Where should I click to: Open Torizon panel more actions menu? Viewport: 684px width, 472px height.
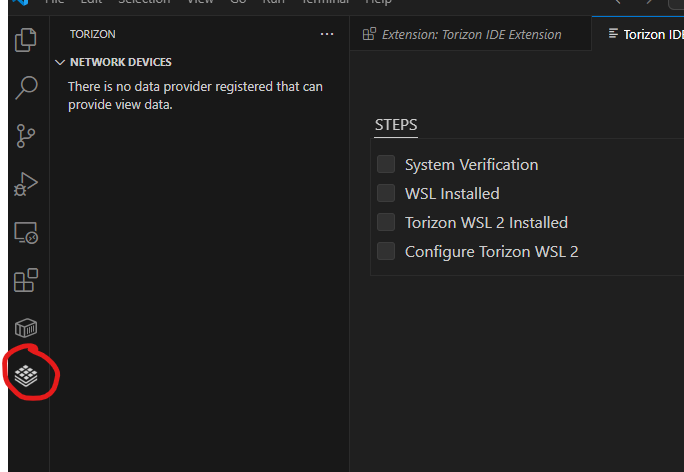coord(327,34)
